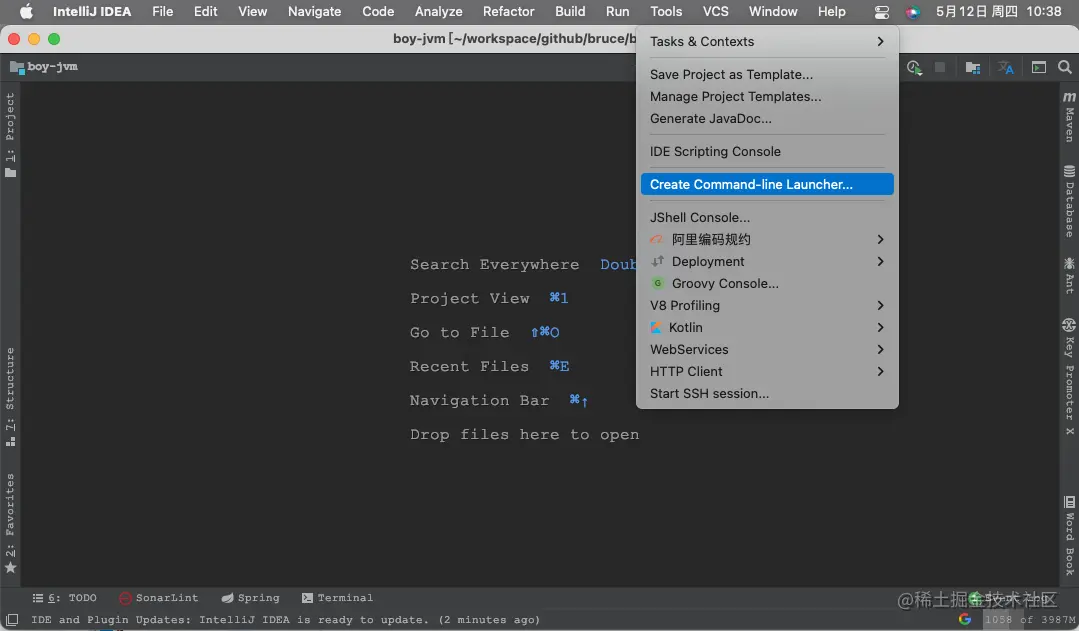Click the date and time in menu bar
The image size is (1079, 631).
coord(998,12)
